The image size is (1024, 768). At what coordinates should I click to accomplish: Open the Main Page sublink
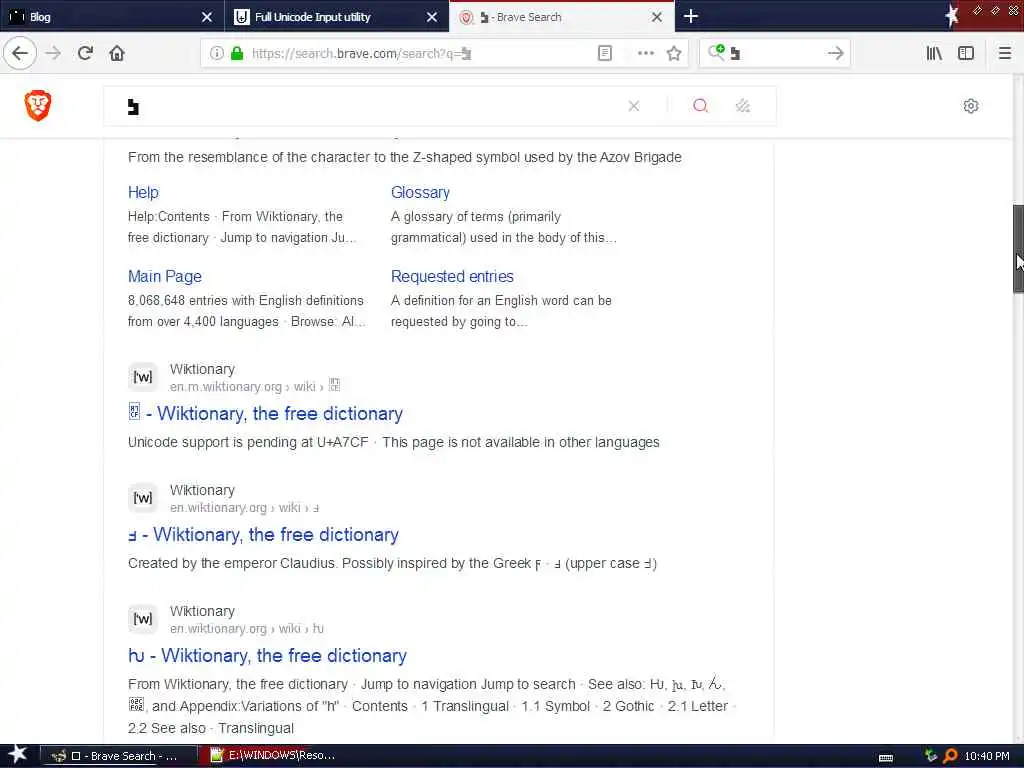165,276
